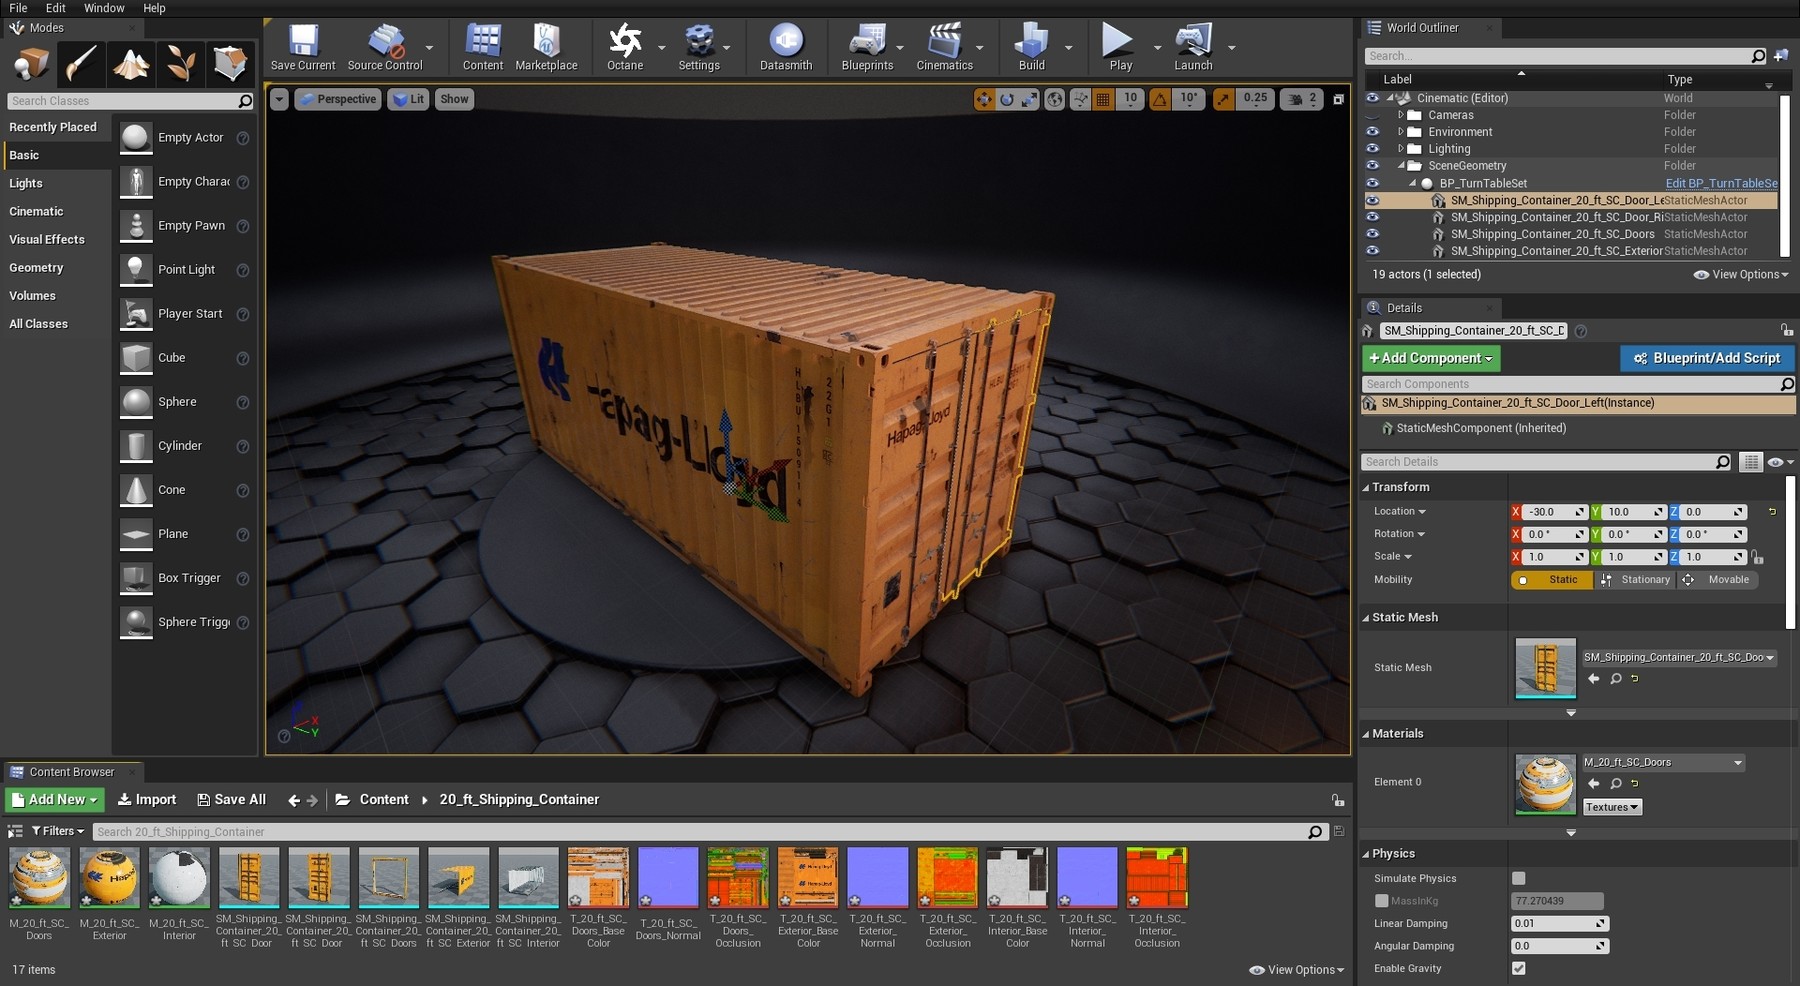Open the Marketplace from the toolbar
This screenshot has height=986, width=1800.
point(546,47)
